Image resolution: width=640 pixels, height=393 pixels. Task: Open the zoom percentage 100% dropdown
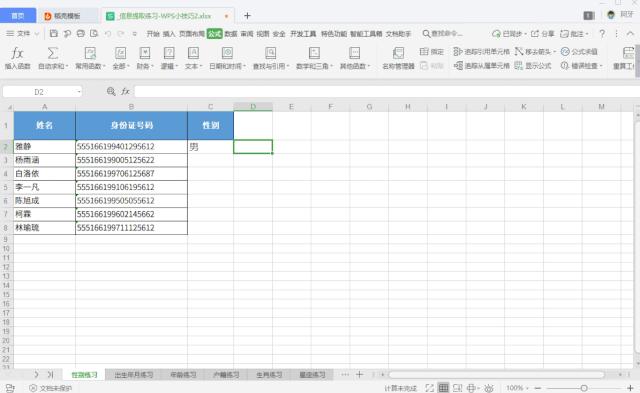click(x=517, y=388)
